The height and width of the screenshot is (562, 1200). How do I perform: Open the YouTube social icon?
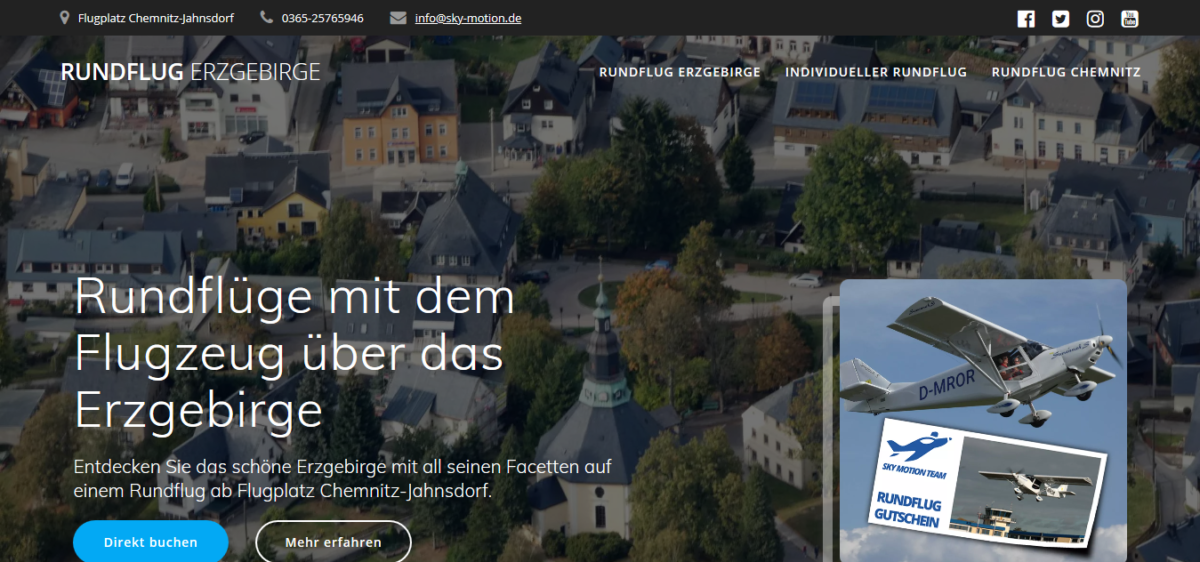point(1130,18)
